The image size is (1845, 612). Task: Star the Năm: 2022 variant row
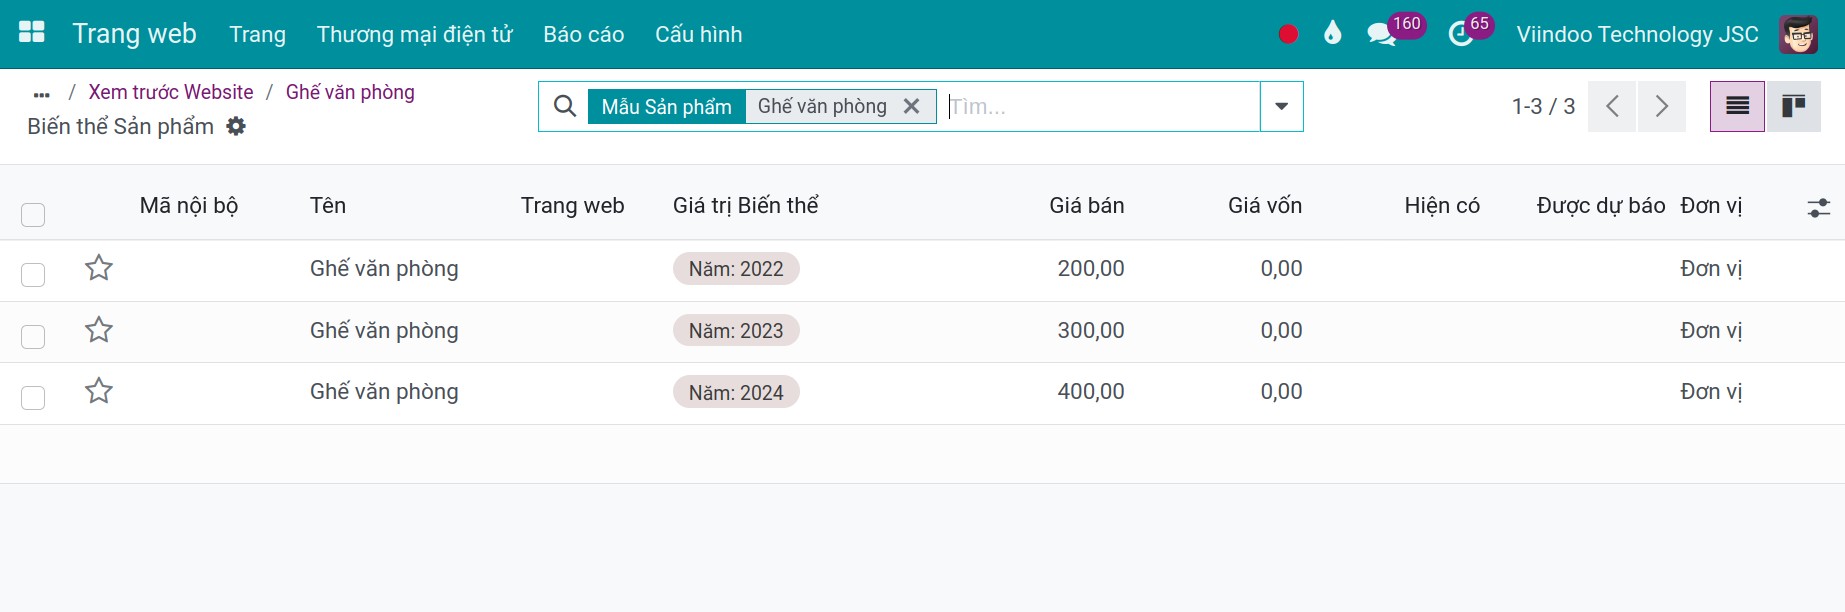coord(99,268)
